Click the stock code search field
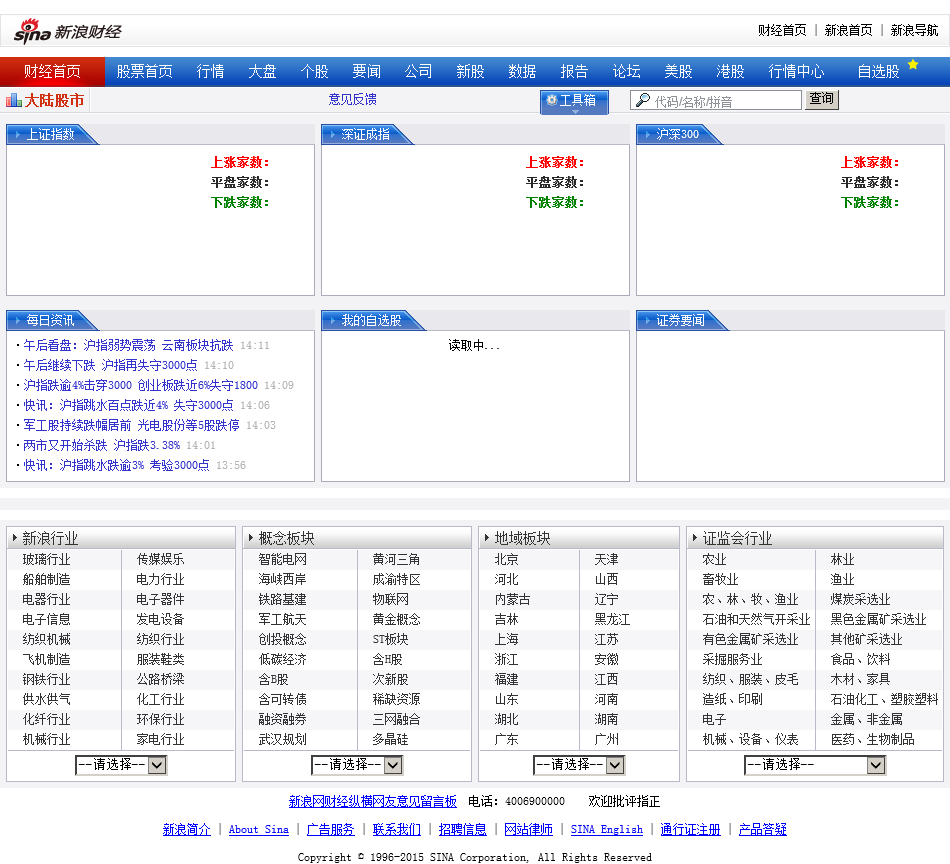 click(x=716, y=100)
